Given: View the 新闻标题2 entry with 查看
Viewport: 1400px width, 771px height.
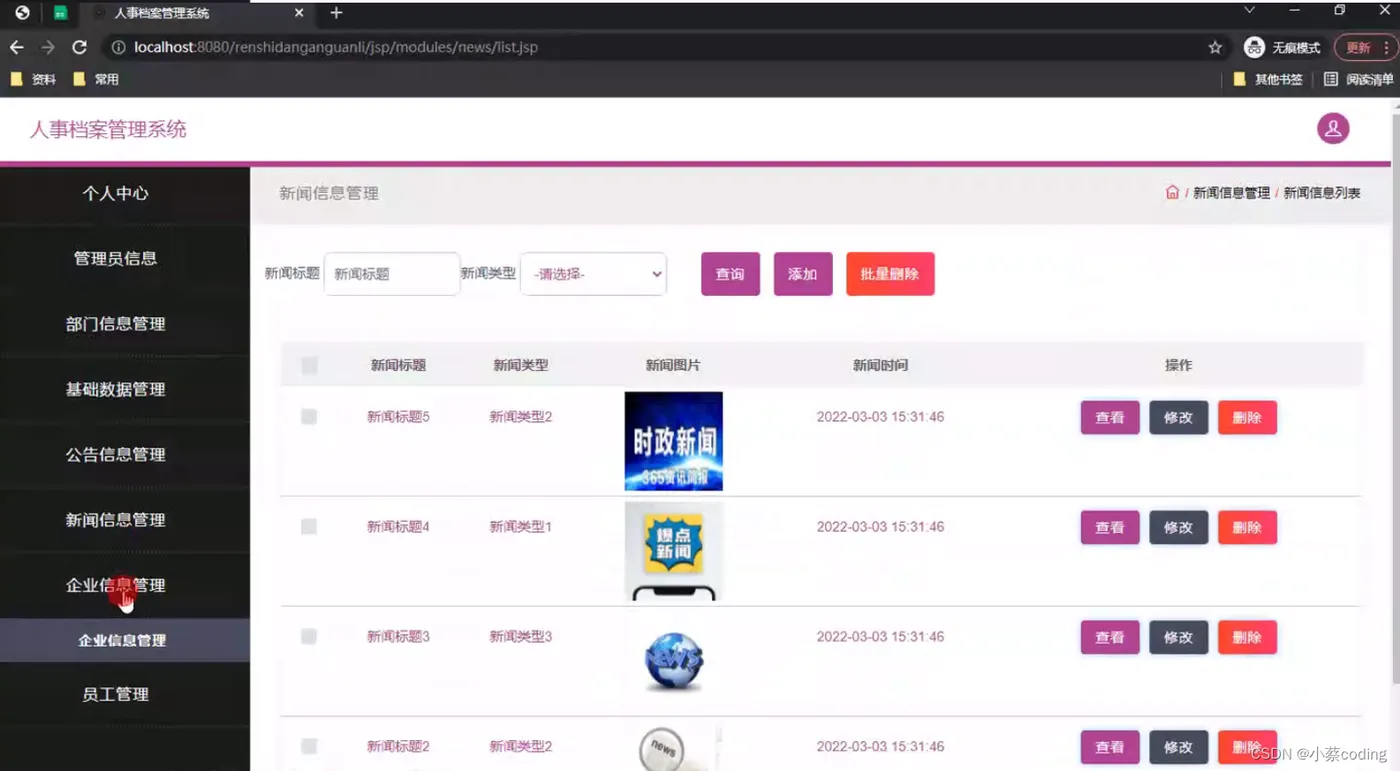Looking at the screenshot, I should click(x=1110, y=747).
